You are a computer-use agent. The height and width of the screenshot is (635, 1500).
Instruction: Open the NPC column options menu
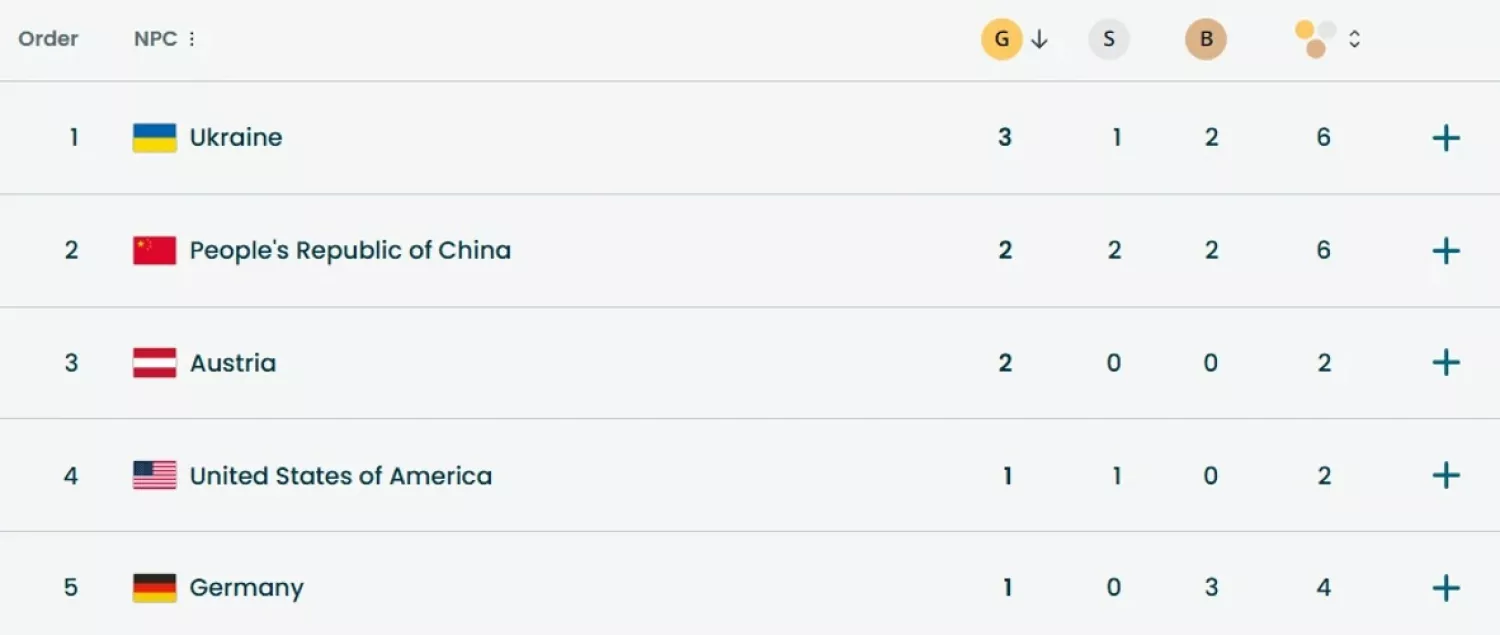click(191, 38)
